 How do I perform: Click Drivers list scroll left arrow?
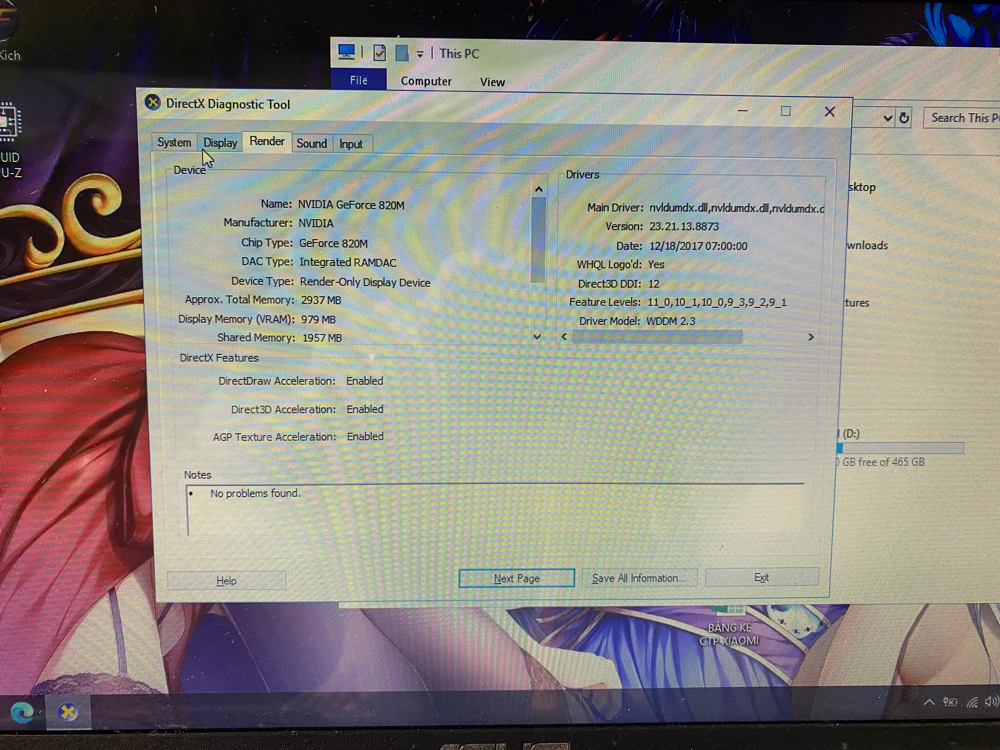pyautogui.click(x=564, y=336)
